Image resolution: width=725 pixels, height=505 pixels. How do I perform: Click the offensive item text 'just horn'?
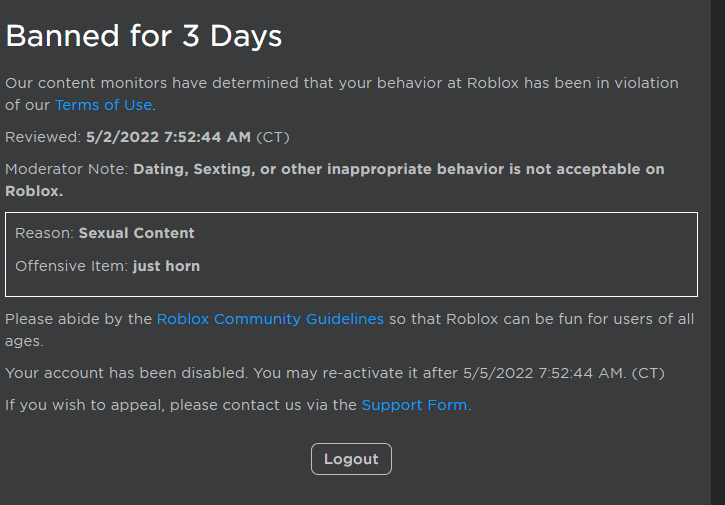coord(166,266)
